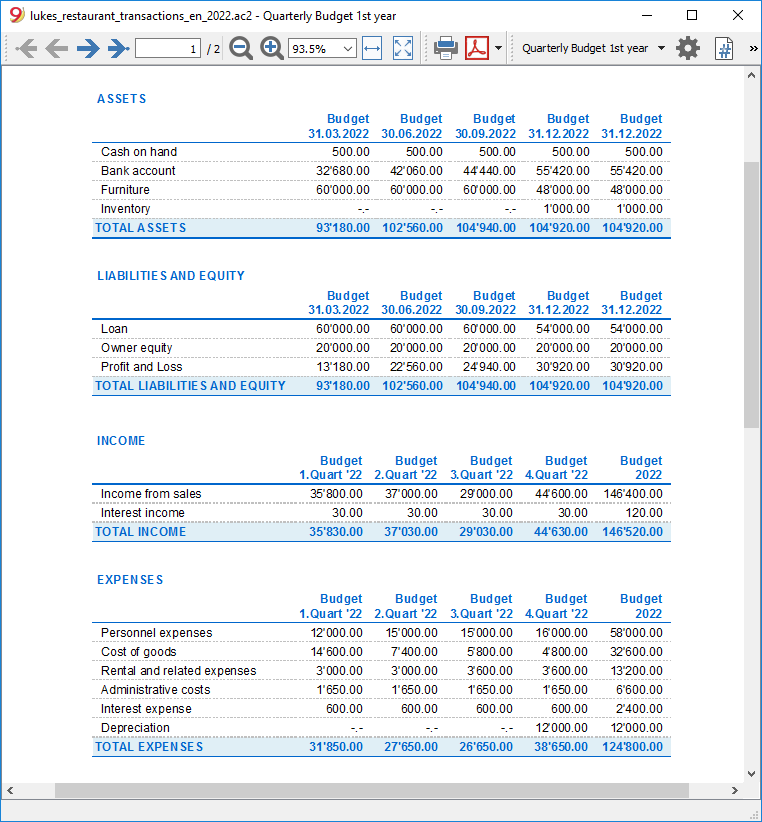Open Quarterly Budget 1st year dropdown
The image size is (762, 822).
point(593,48)
